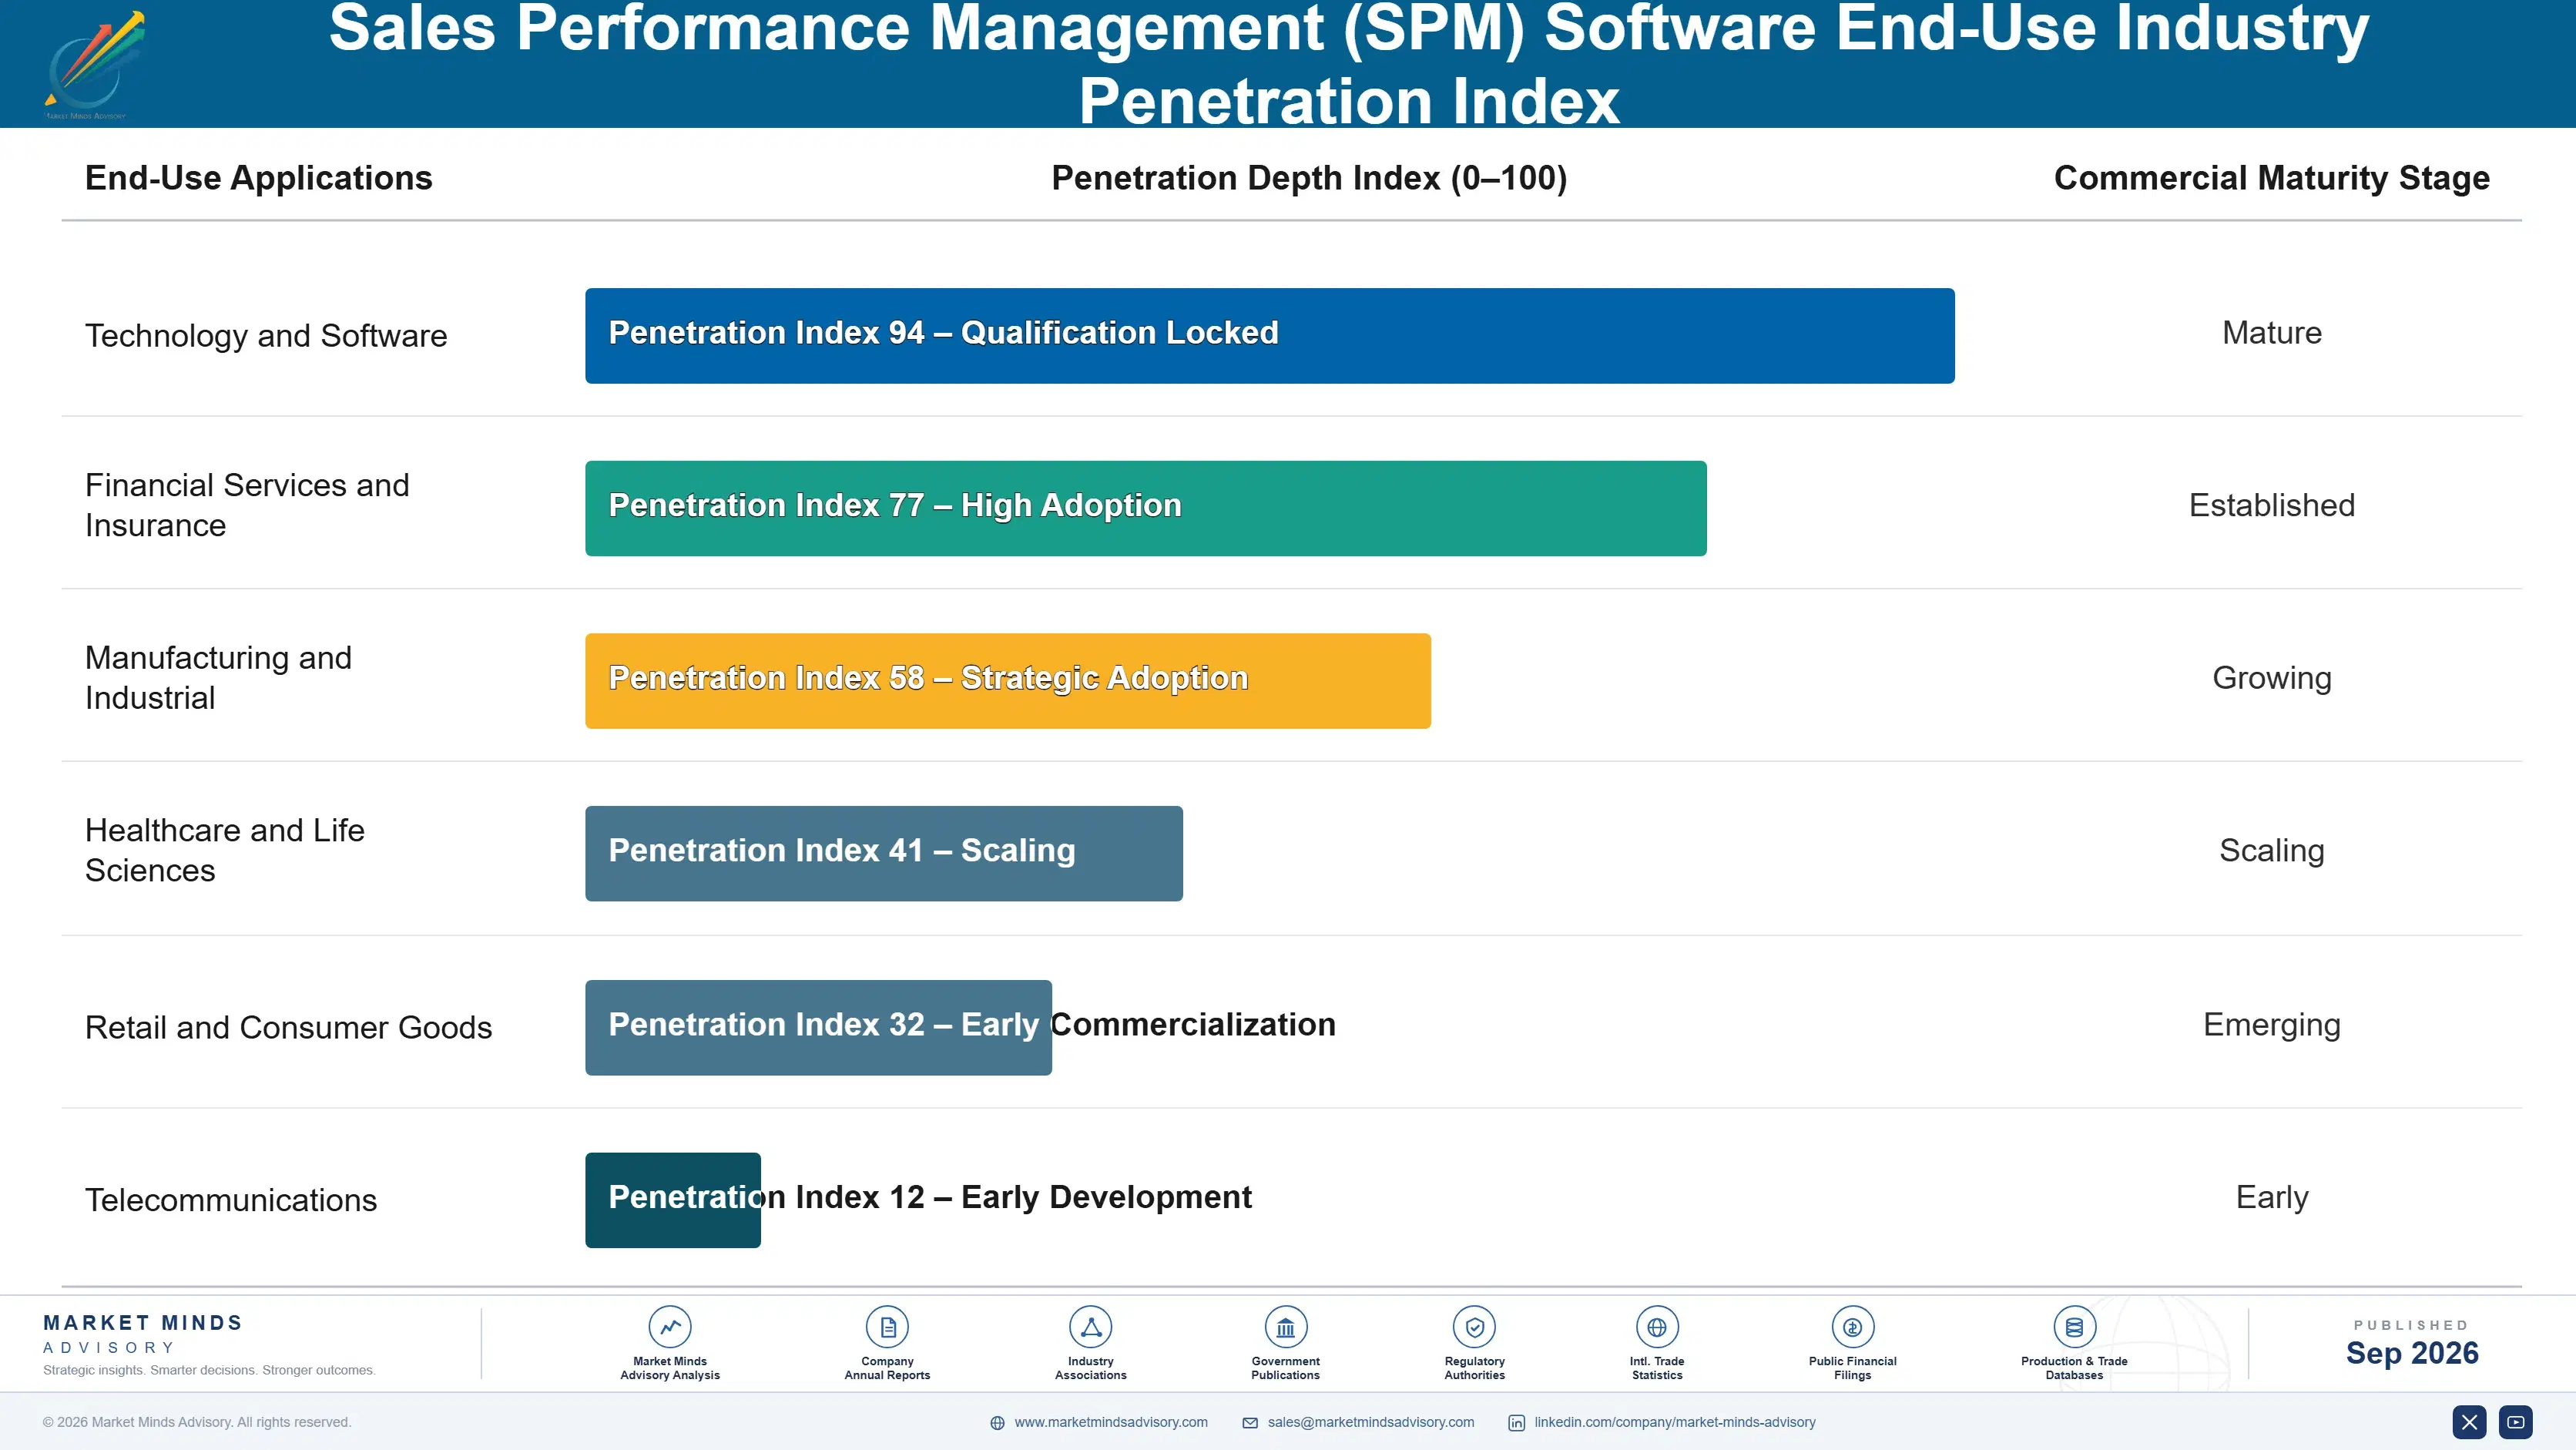Click the Industry Associations icon
The height and width of the screenshot is (1450, 2576).
click(x=1090, y=1327)
